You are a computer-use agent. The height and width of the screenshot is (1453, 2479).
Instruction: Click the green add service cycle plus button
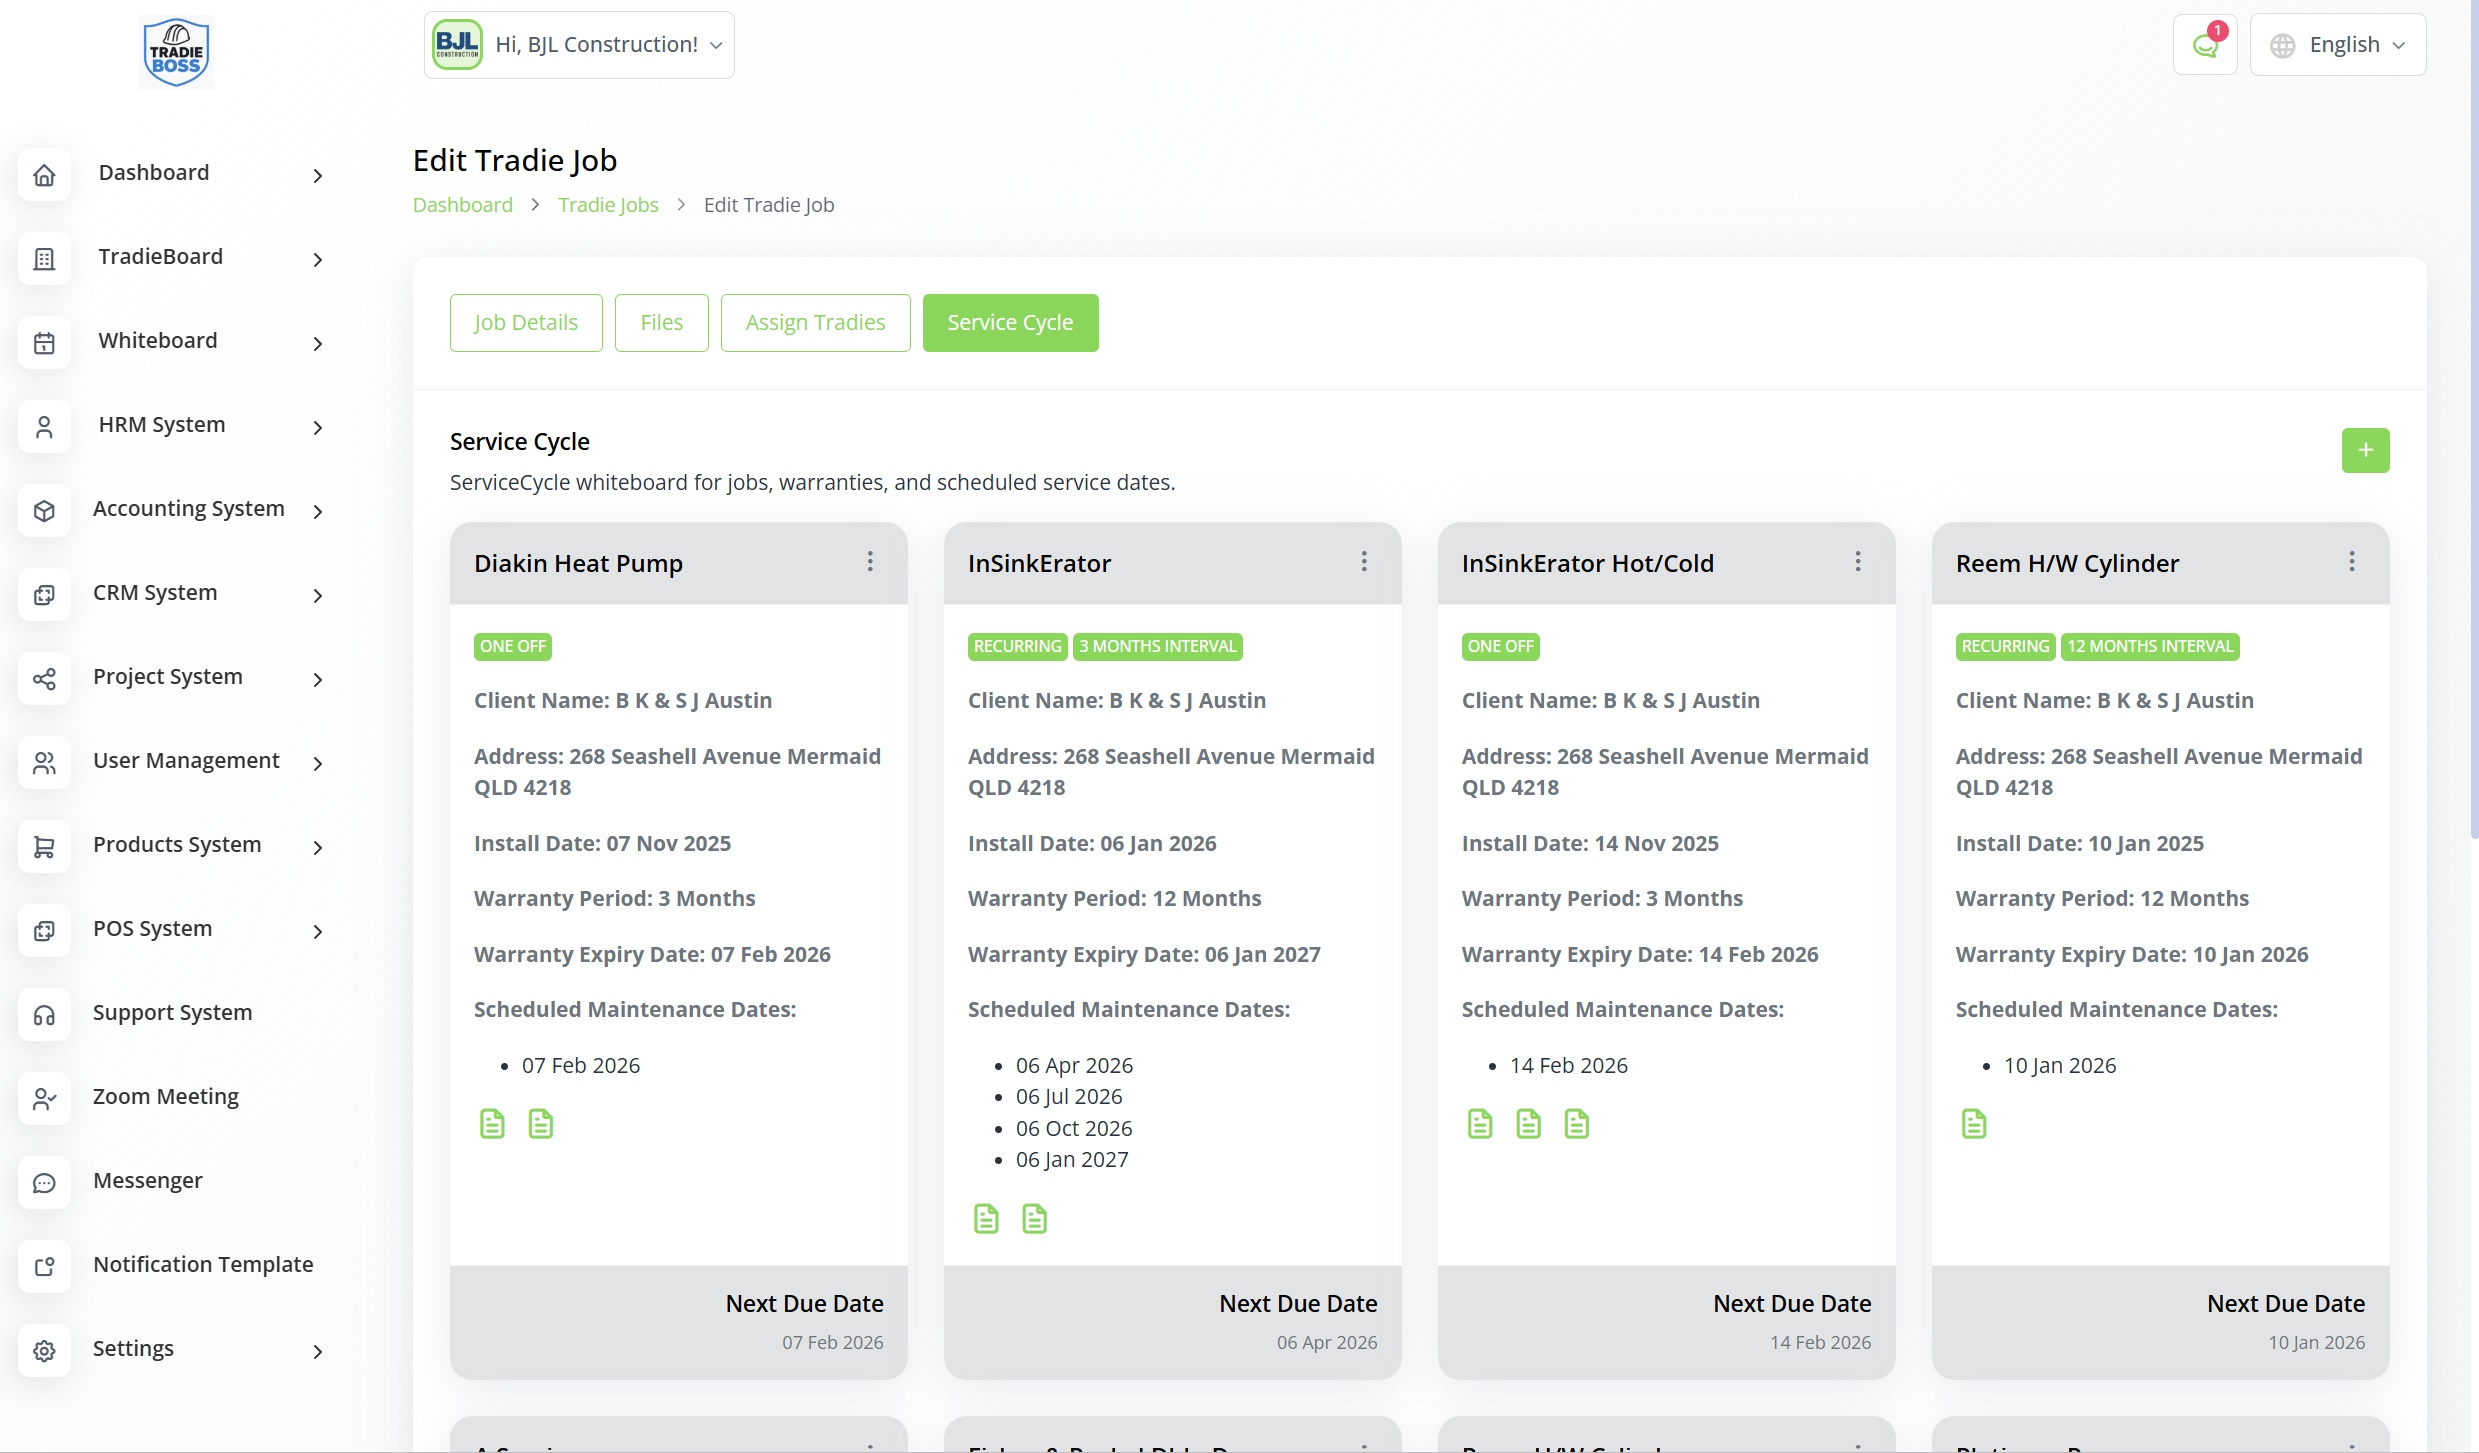tap(2364, 450)
